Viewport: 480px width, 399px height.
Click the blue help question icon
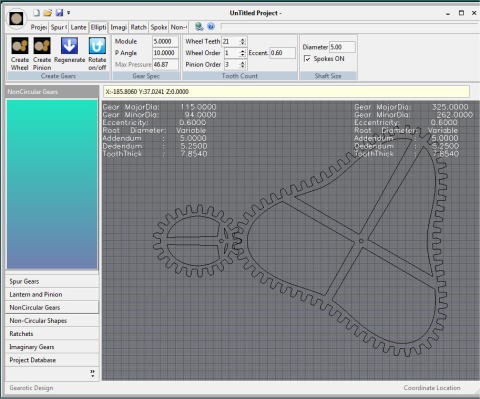coord(211,27)
